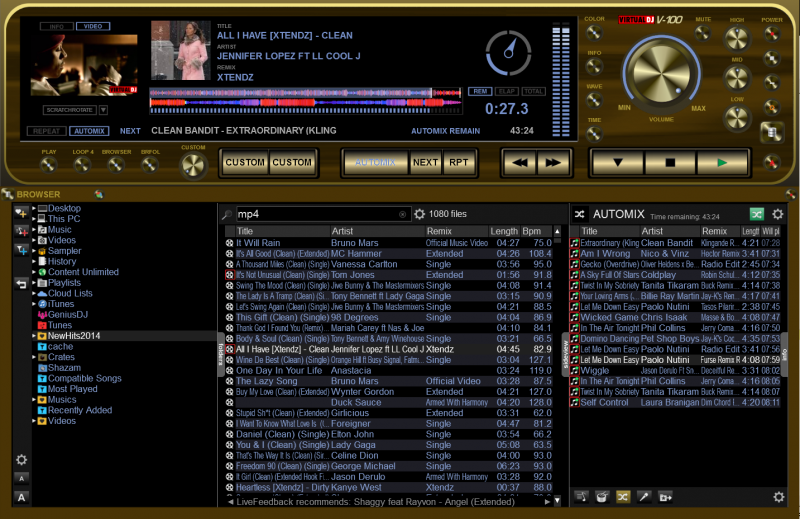Select ELAP time display mode
This screenshot has width=800, height=519.
pos(507,91)
